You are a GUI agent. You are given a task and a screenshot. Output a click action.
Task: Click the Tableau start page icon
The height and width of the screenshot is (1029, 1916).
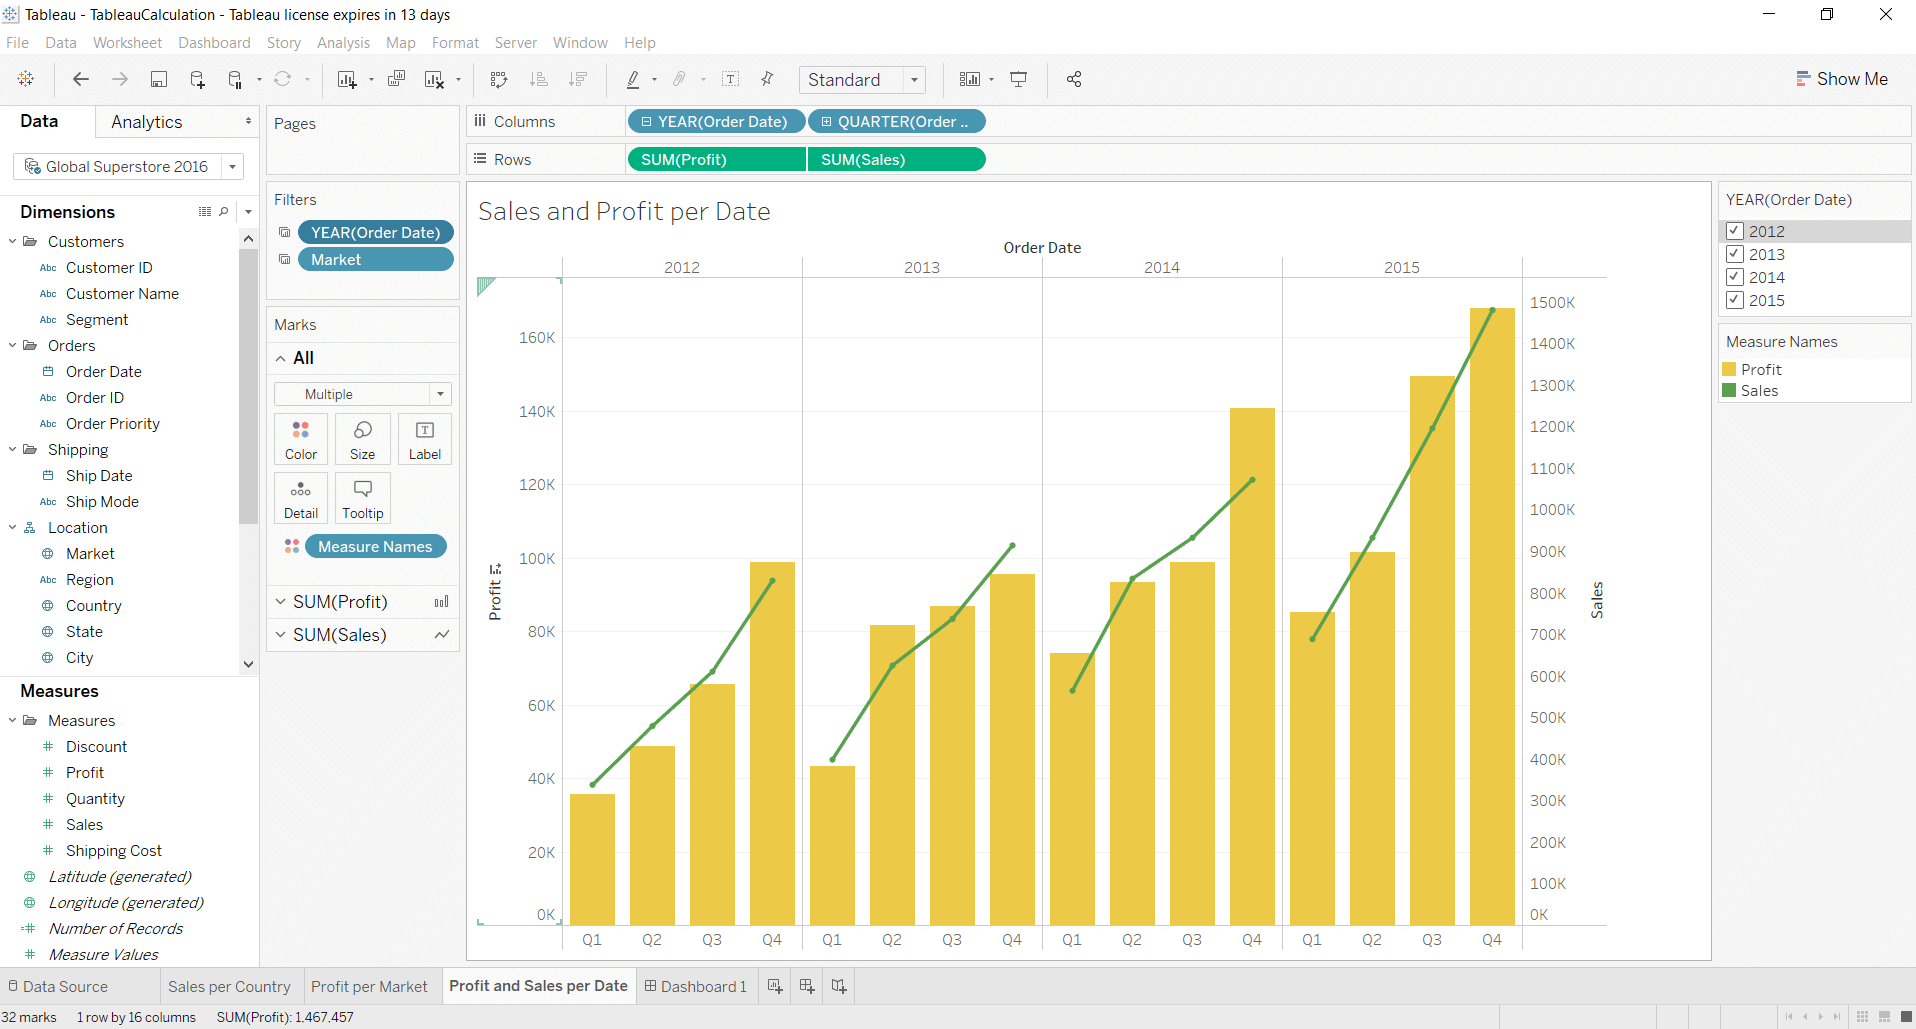coord(26,79)
